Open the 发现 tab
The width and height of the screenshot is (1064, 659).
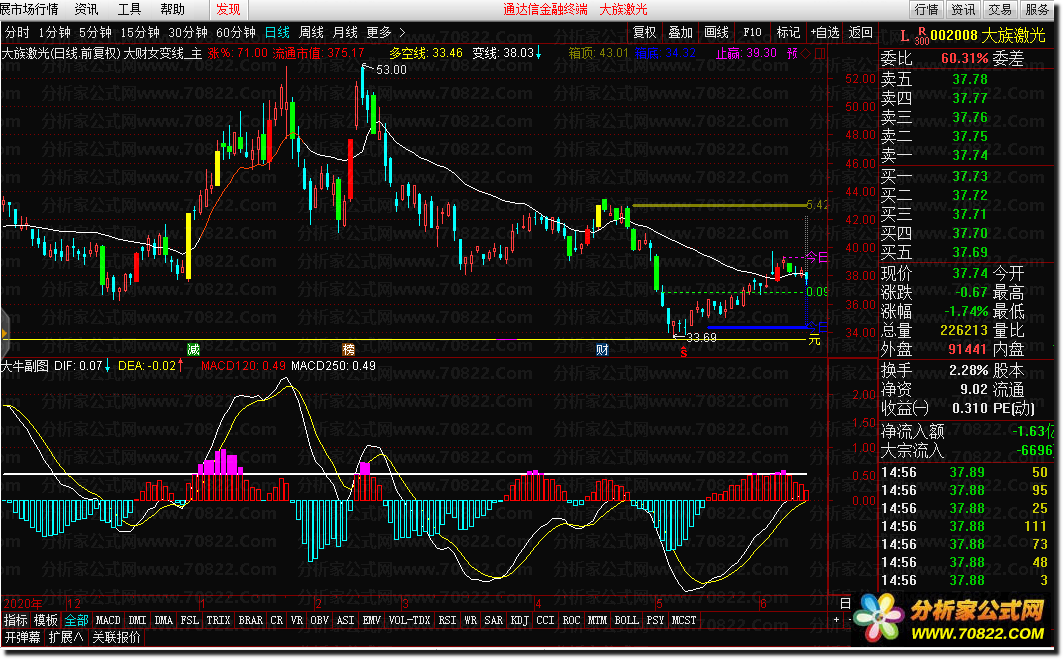click(x=228, y=9)
